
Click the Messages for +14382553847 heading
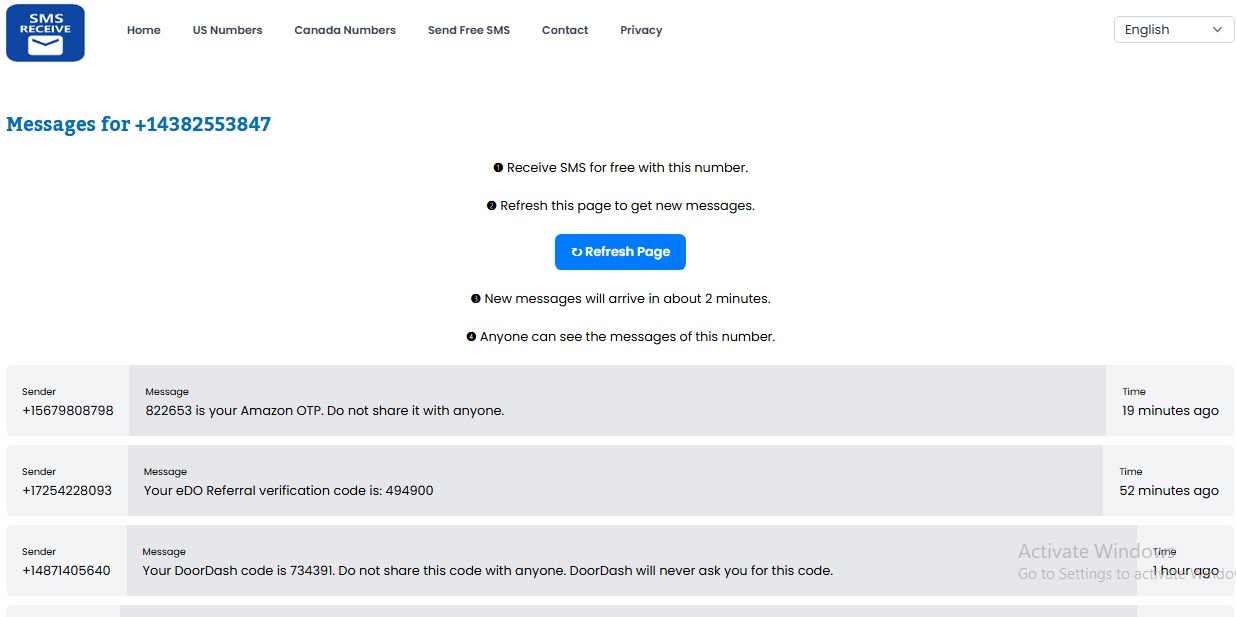(138, 124)
